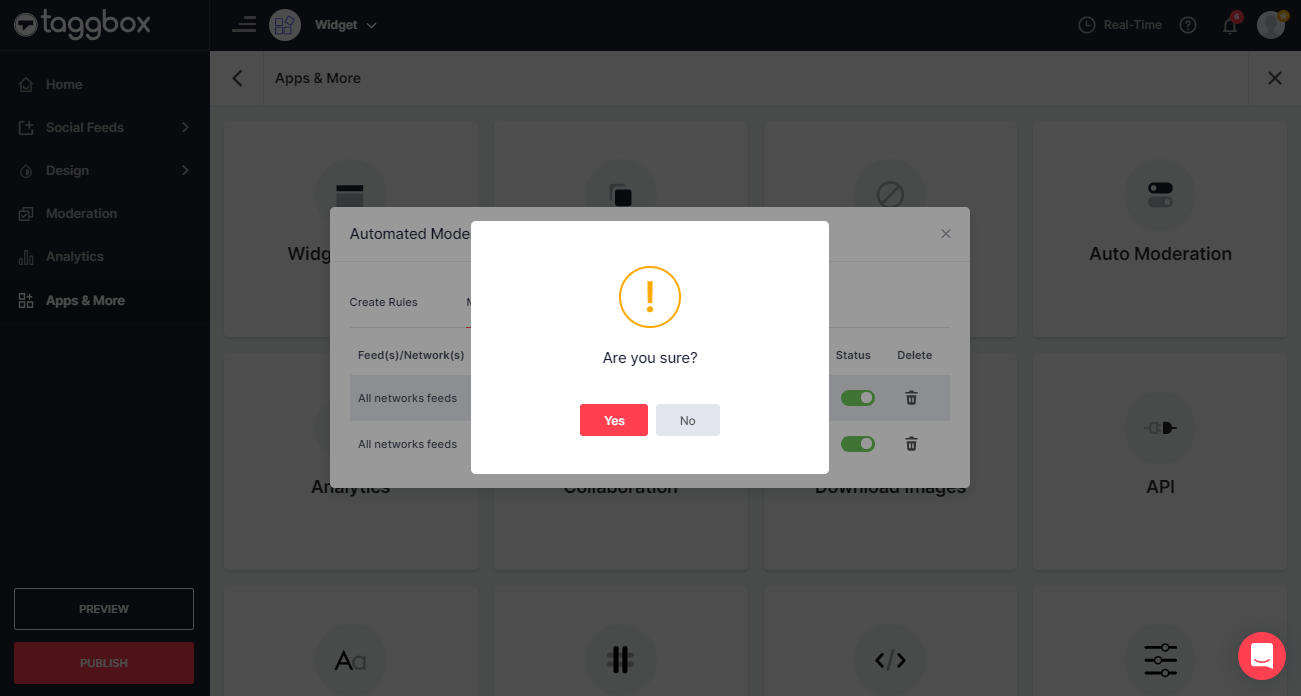
Task: Cancel with the No button
Action: point(688,420)
